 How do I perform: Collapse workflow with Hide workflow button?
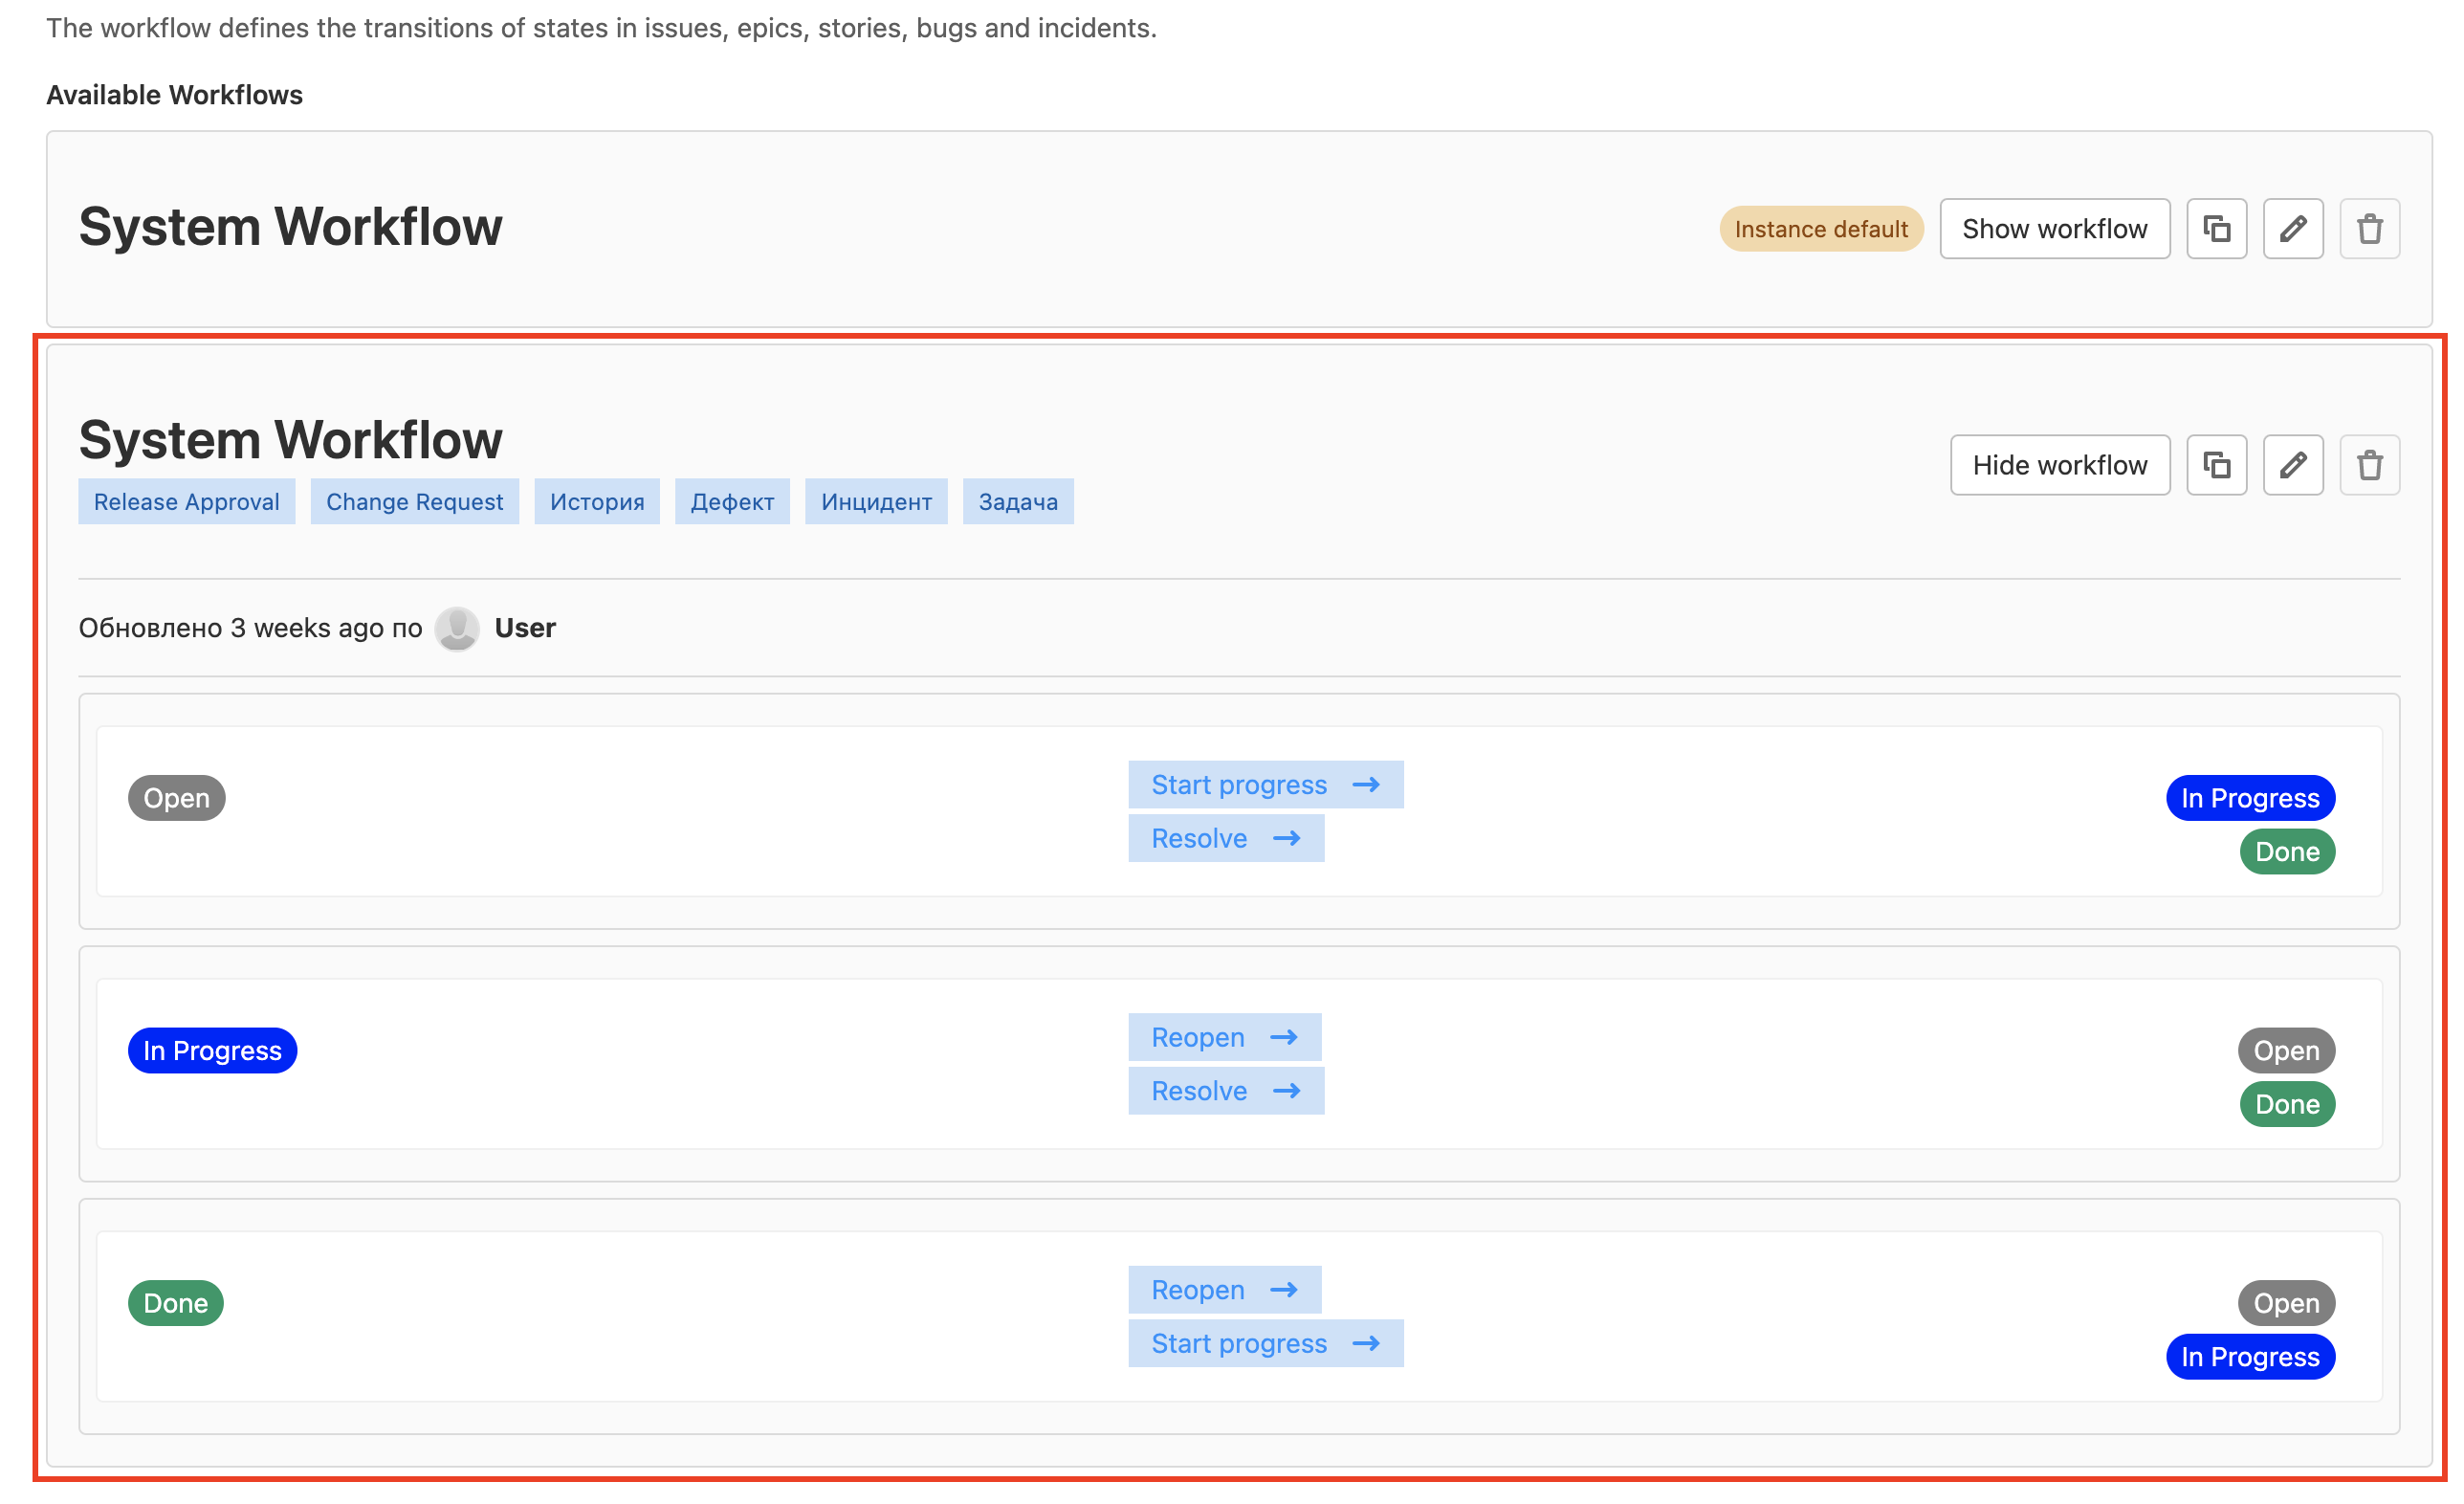point(2059,465)
